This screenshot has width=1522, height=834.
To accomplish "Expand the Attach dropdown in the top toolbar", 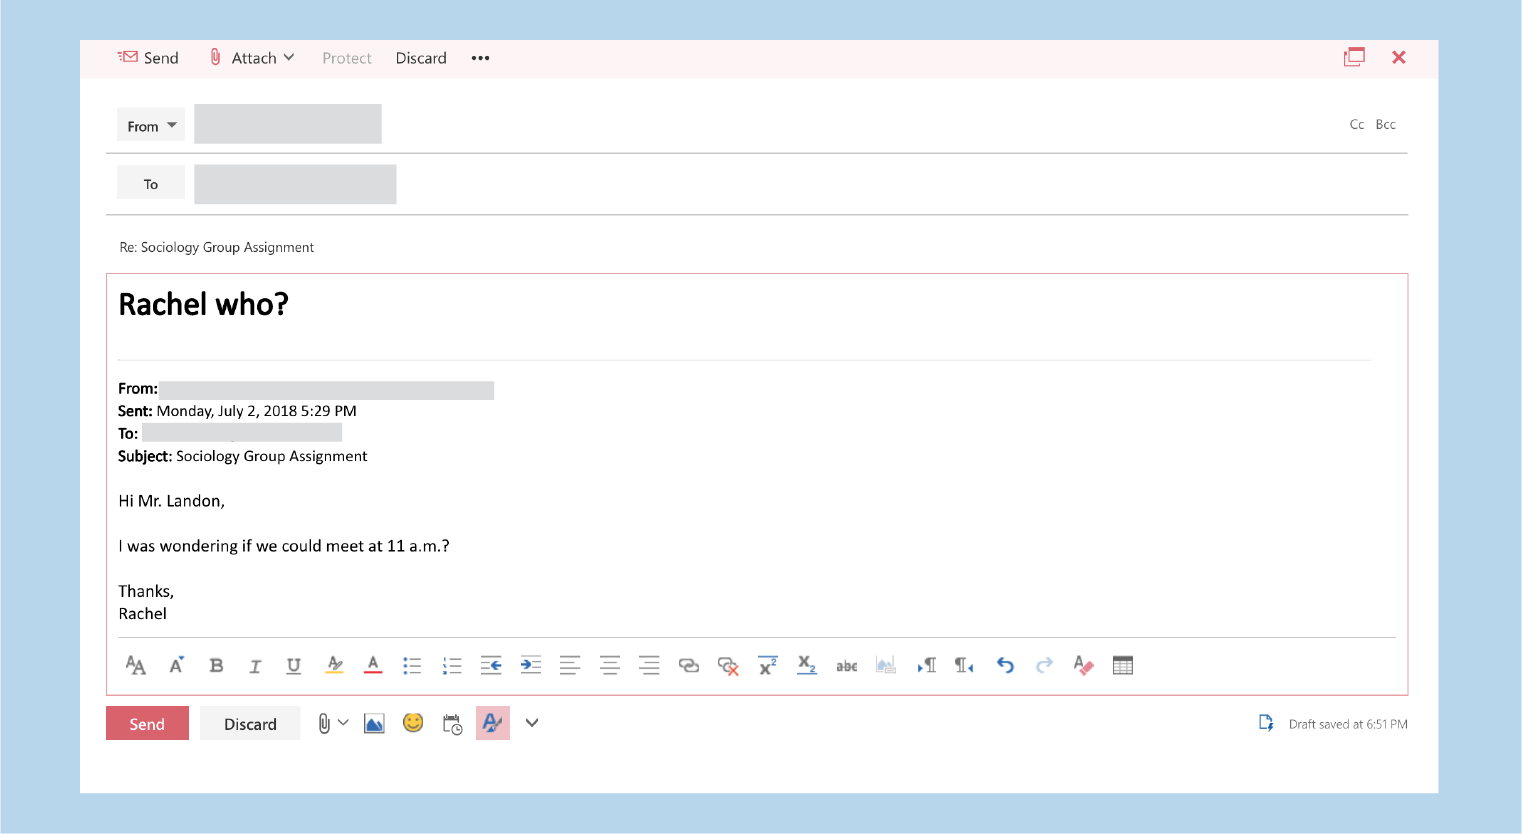I will pos(290,57).
